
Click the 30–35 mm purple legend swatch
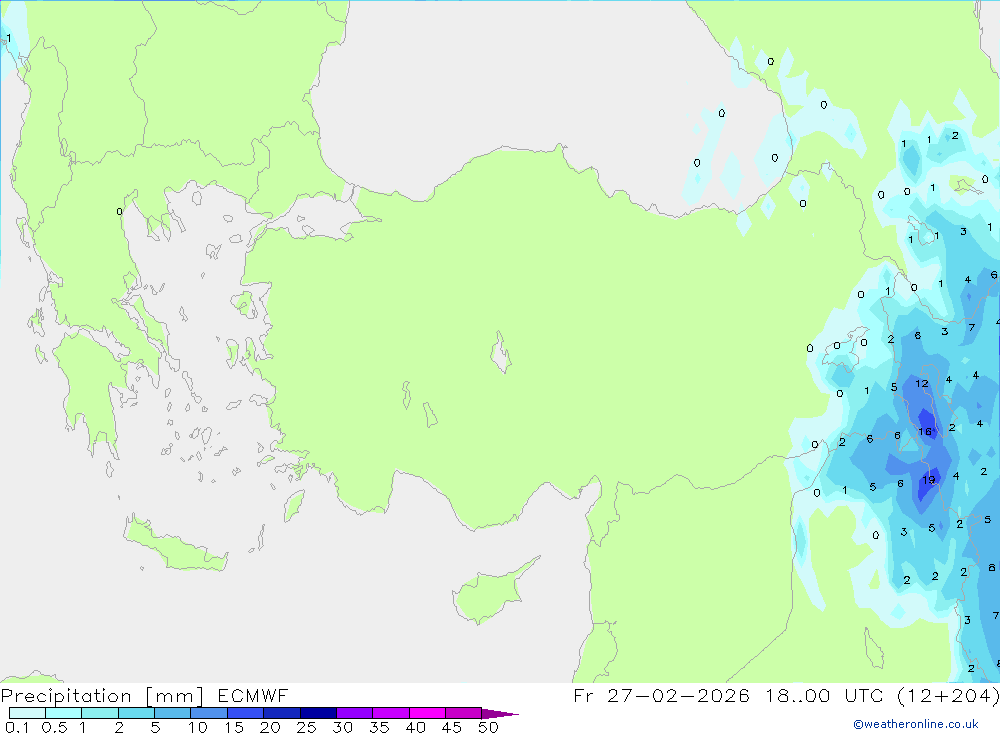[355, 713]
